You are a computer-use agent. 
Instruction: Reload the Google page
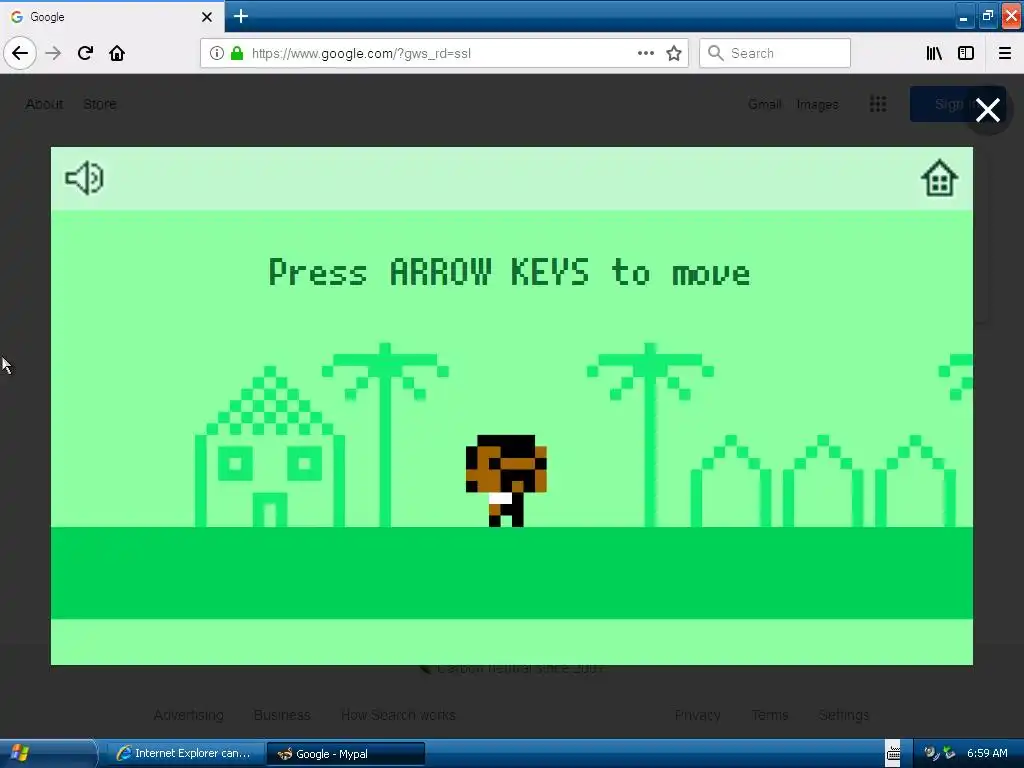[x=85, y=53]
